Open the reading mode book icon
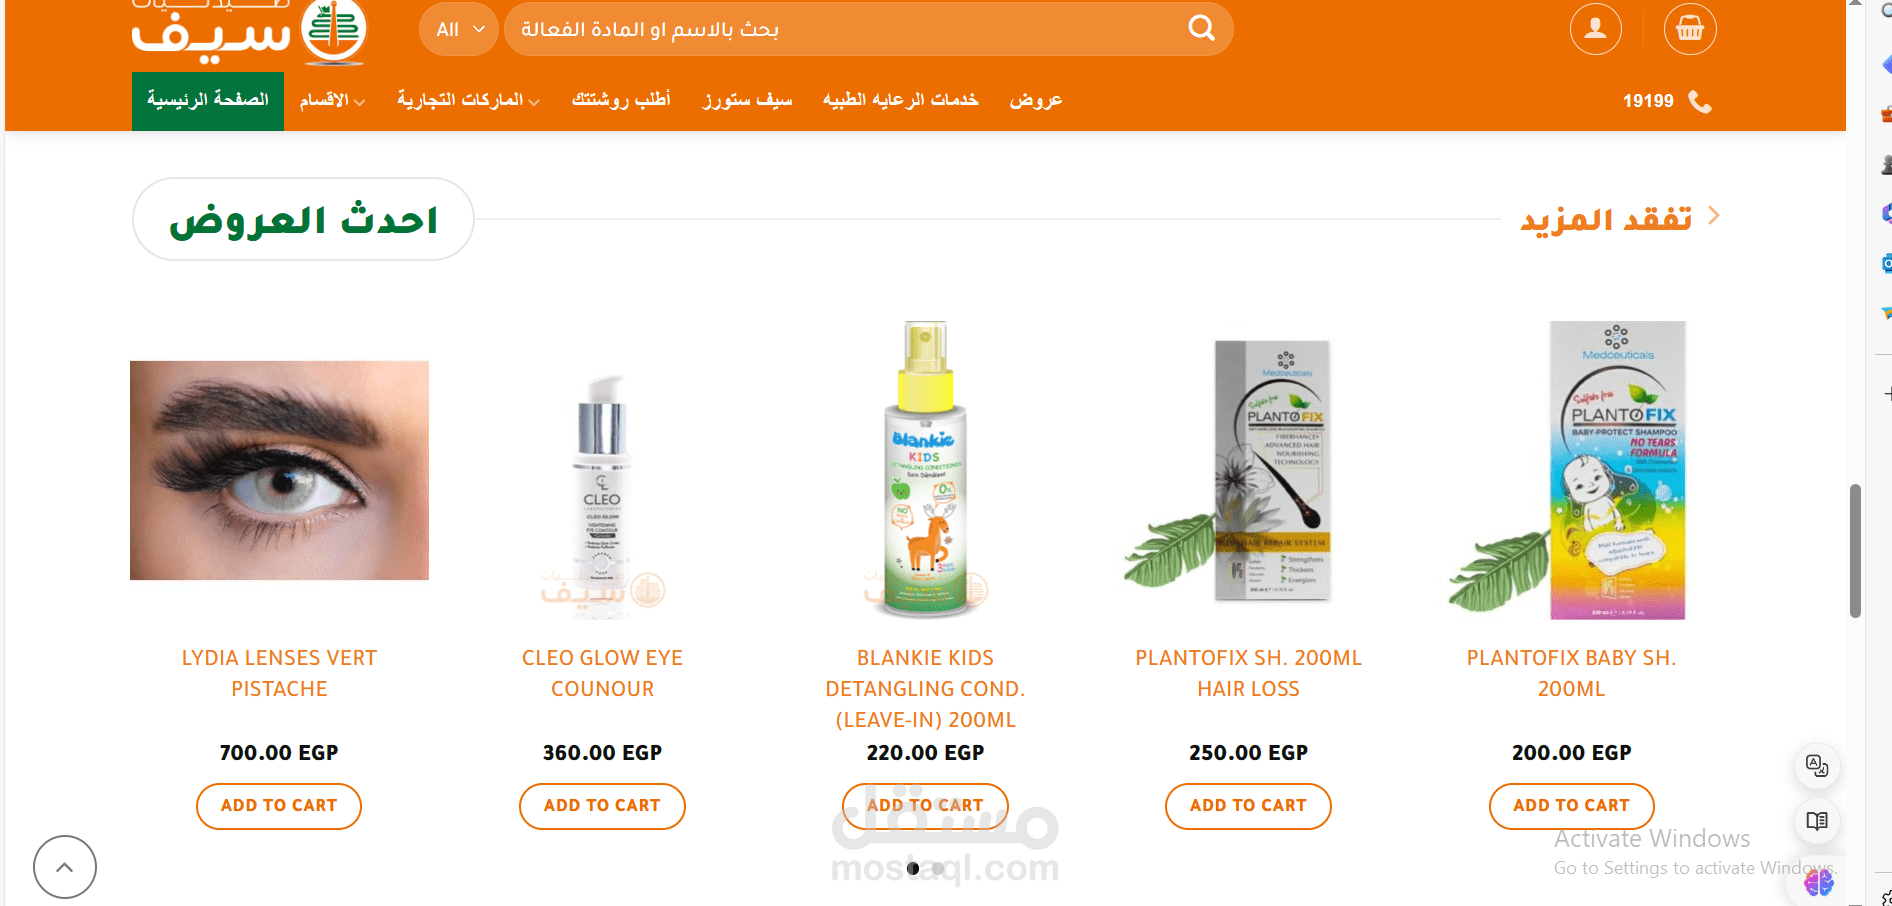The width and height of the screenshot is (1892, 906). point(1817,821)
